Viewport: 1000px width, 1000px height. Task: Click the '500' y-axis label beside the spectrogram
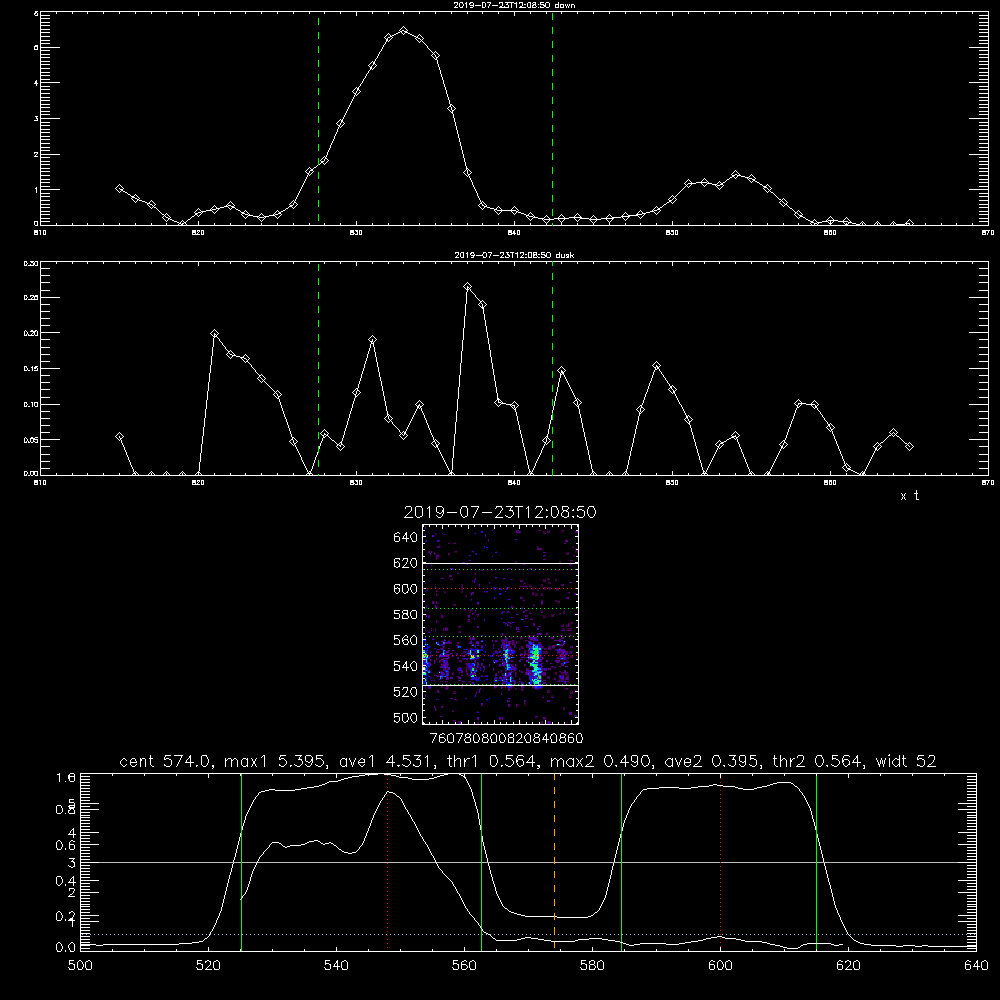(x=406, y=717)
